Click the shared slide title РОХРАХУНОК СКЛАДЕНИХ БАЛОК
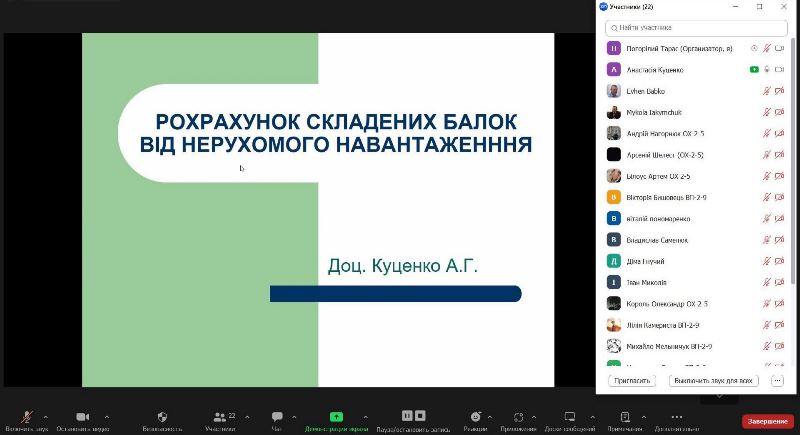 point(336,122)
